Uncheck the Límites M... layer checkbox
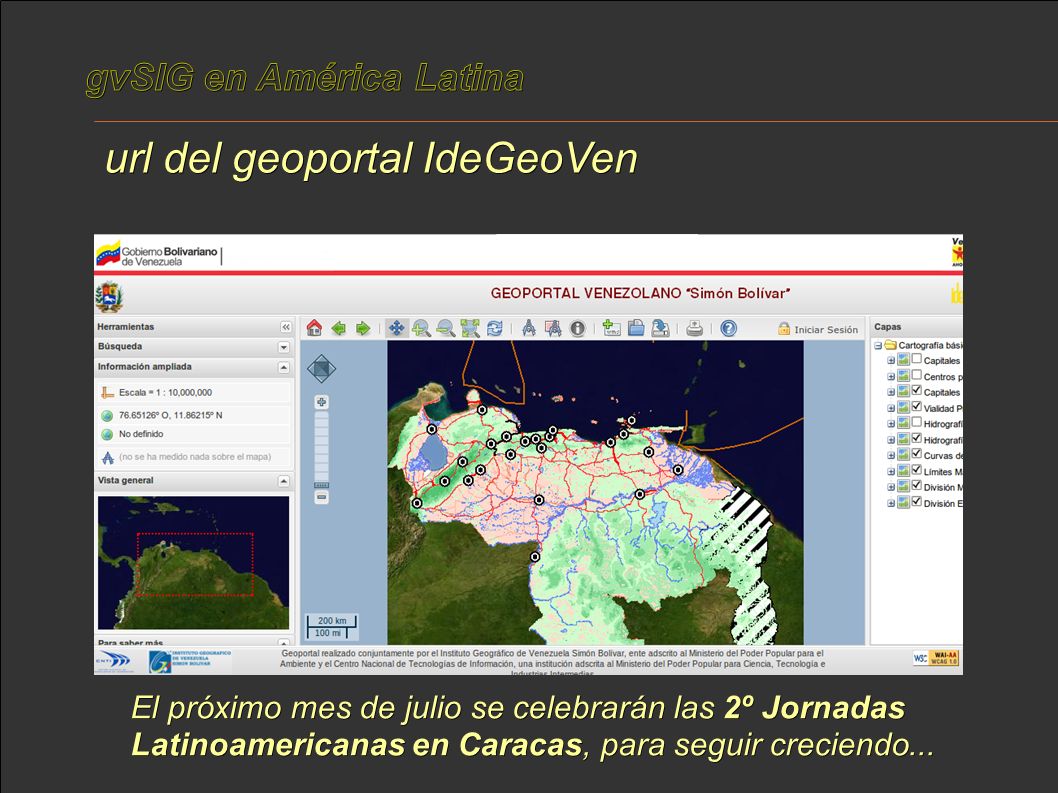 pos(916,470)
